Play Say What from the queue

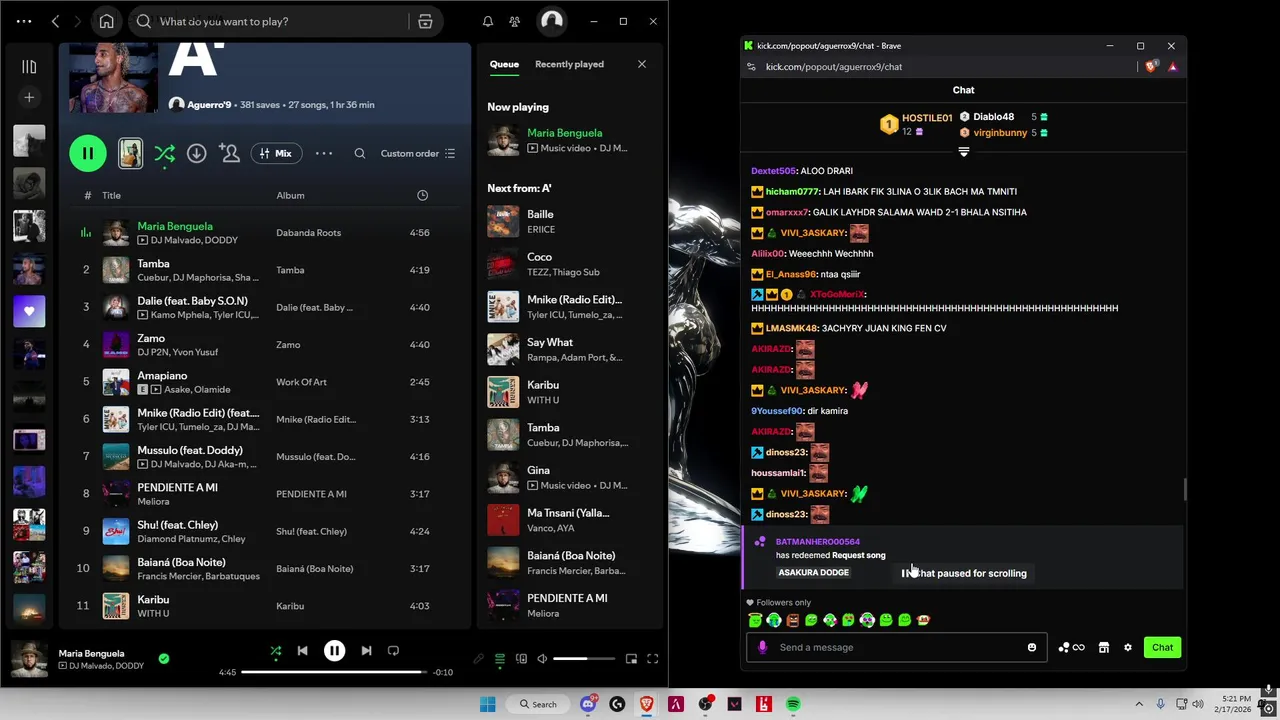coord(569,349)
